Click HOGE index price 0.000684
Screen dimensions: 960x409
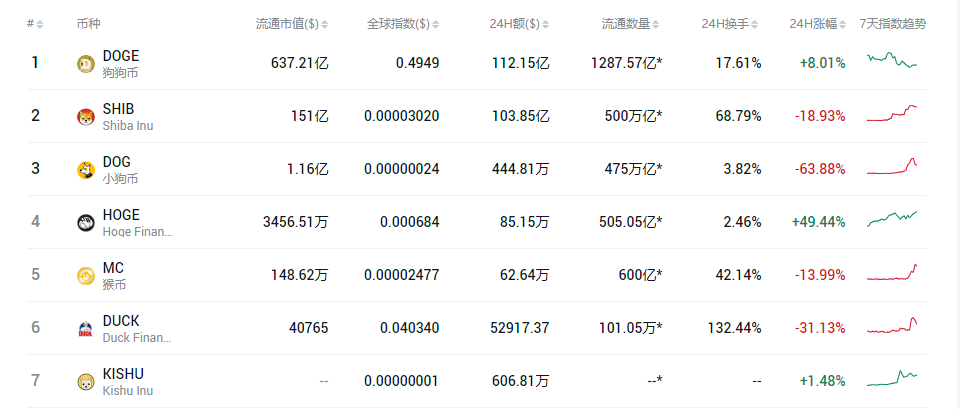(410, 222)
